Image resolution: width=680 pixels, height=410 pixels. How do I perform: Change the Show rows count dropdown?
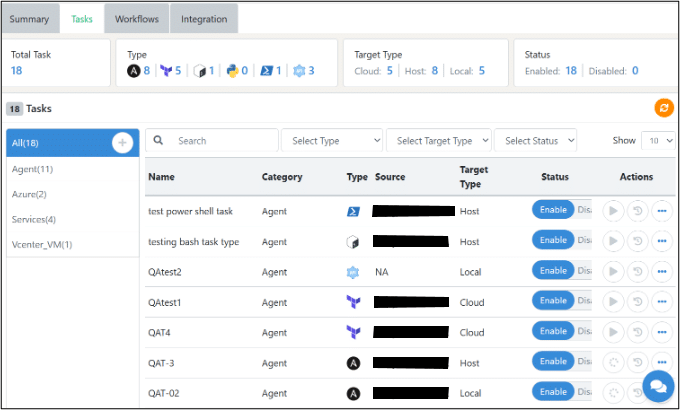pyautogui.click(x=658, y=141)
